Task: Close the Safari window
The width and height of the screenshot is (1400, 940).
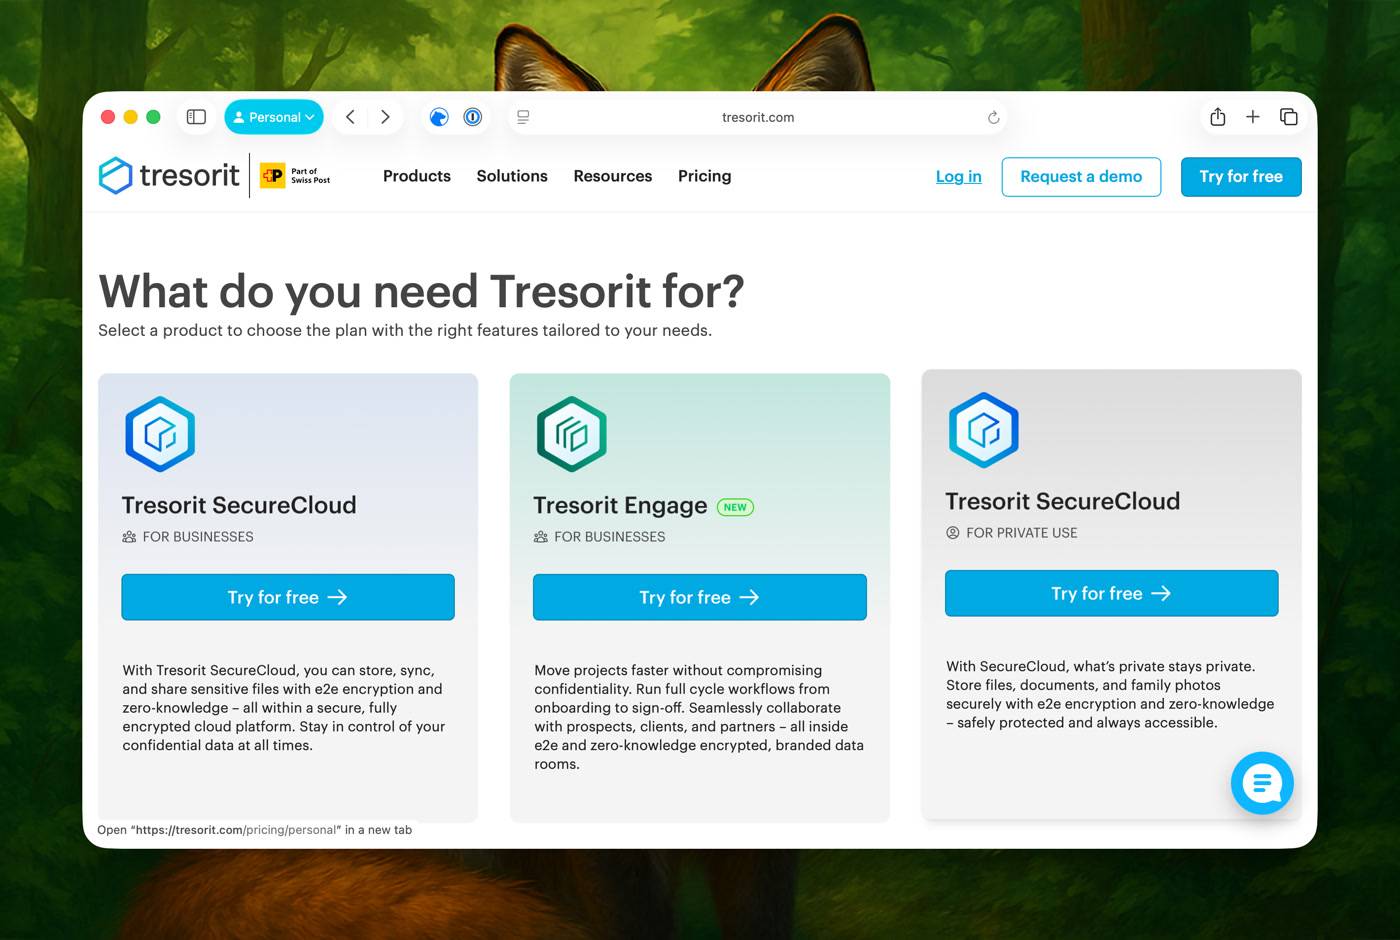Action: (x=108, y=117)
